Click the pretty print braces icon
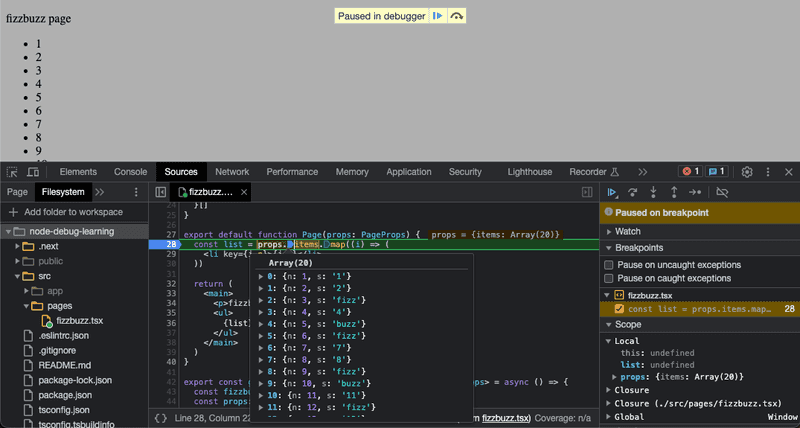This screenshot has height=428, width=800. point(161,418)
